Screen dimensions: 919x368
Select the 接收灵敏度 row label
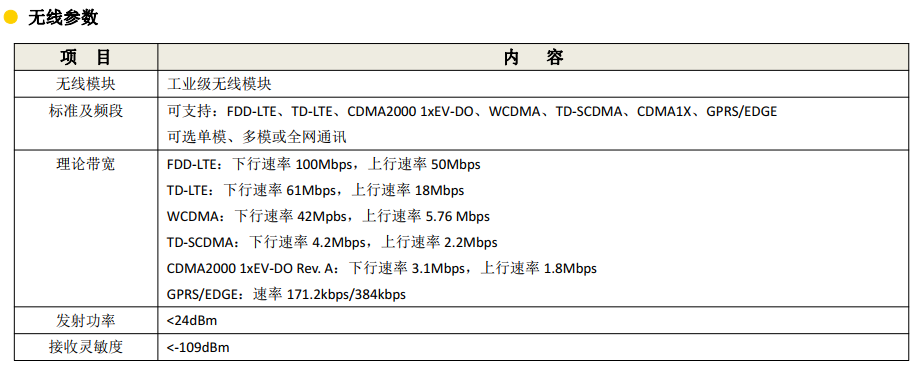tap(86, 347)
